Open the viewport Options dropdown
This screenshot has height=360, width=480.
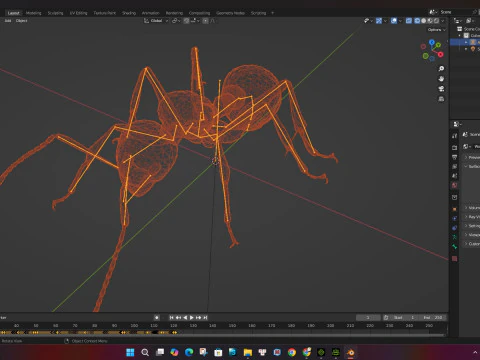(436, 30)
